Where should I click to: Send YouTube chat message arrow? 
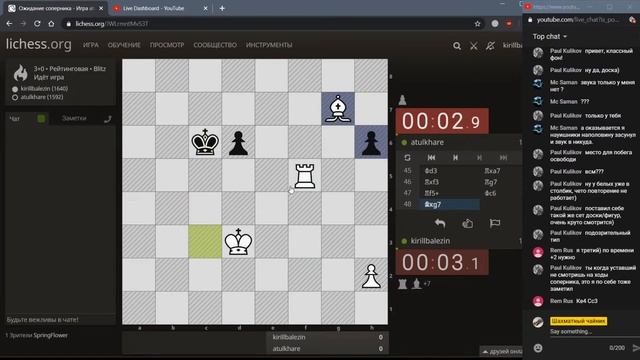[x=636, y=348]
